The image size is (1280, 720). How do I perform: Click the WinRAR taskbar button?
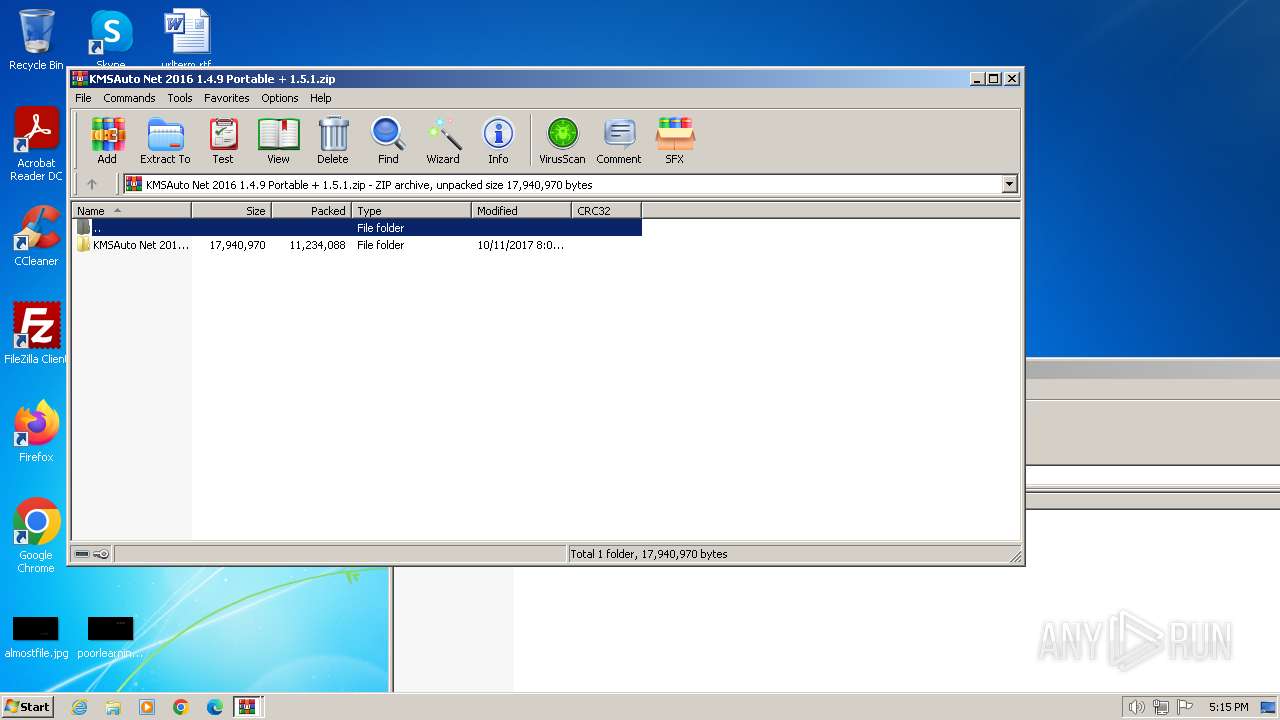coord(247,707)
